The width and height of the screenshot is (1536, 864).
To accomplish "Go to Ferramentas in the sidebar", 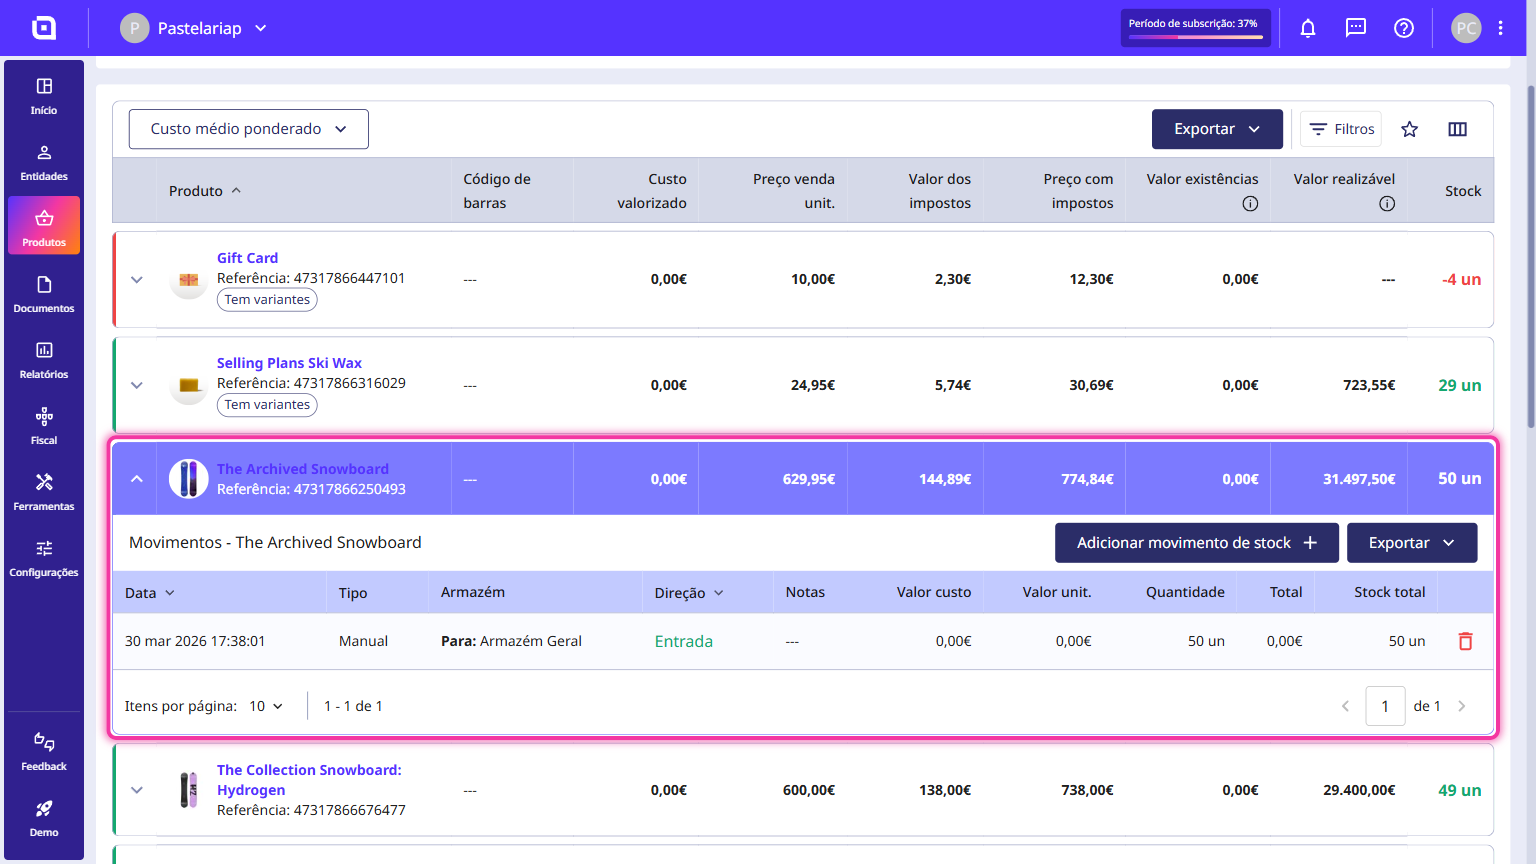I will click(44, 492).
